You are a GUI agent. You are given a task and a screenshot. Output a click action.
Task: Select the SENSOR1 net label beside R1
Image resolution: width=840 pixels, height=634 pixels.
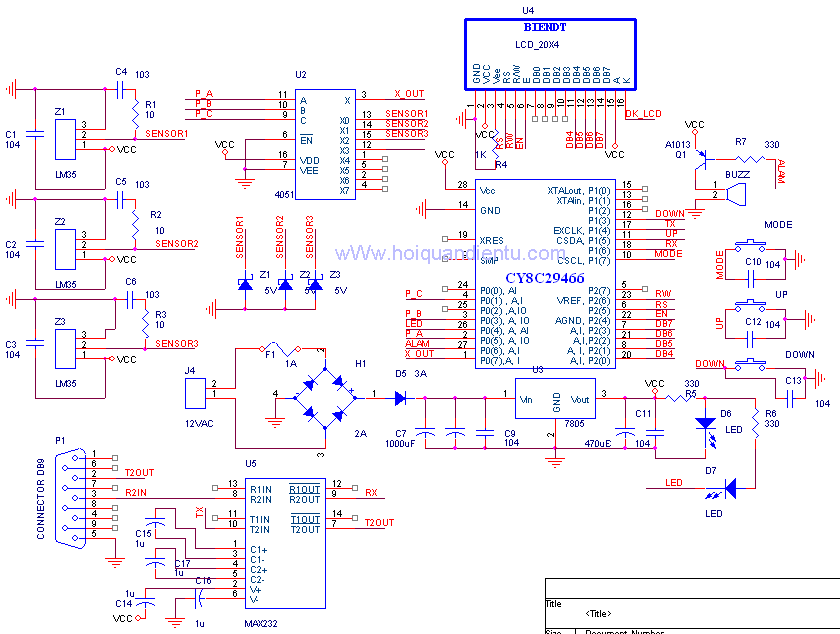pyautogui.click(x=167, y=133)
